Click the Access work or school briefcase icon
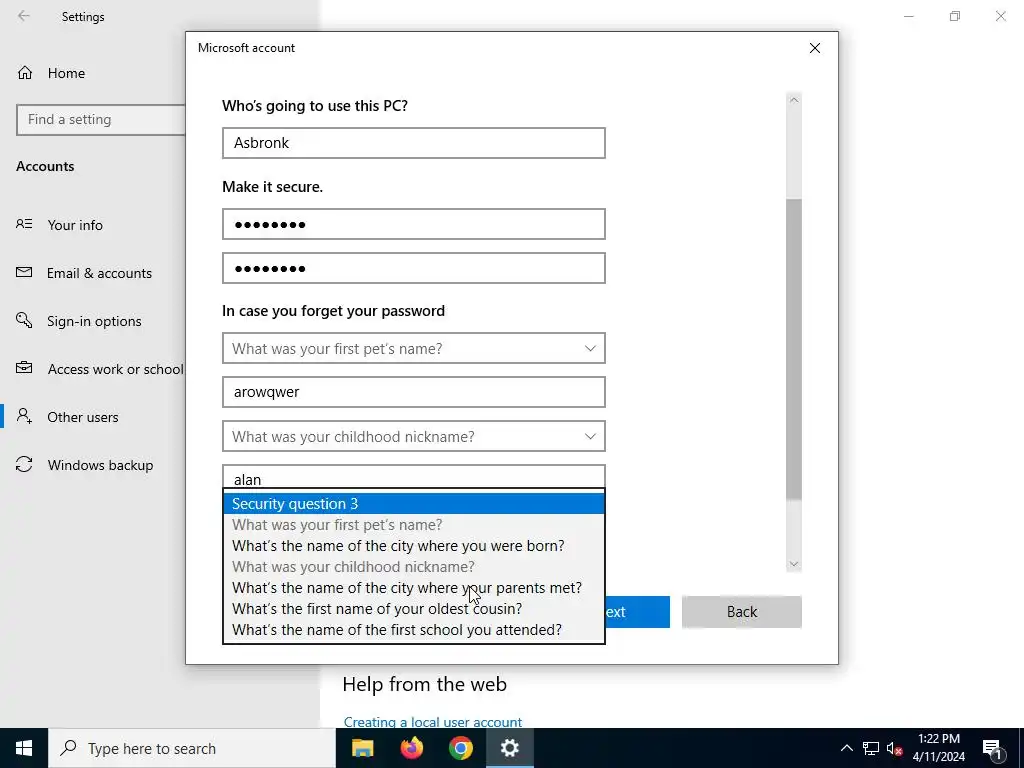1024x768 pixels. [24, 368]
